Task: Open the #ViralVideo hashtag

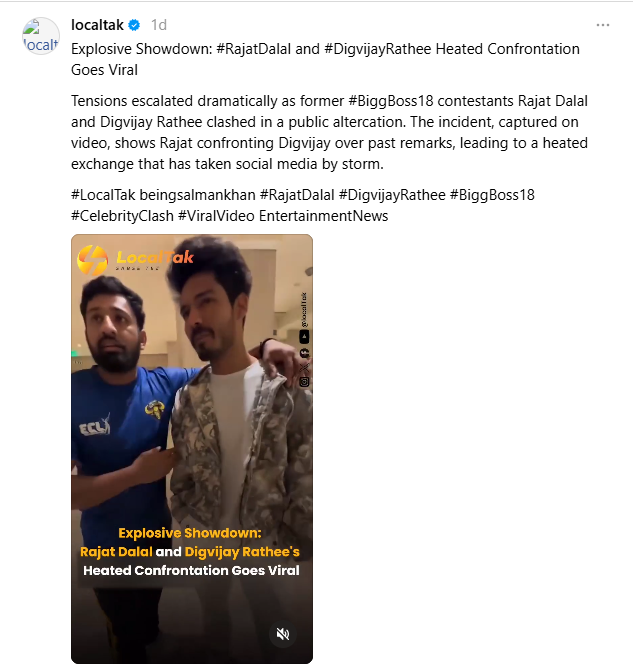Action: [x=216, y=216]
